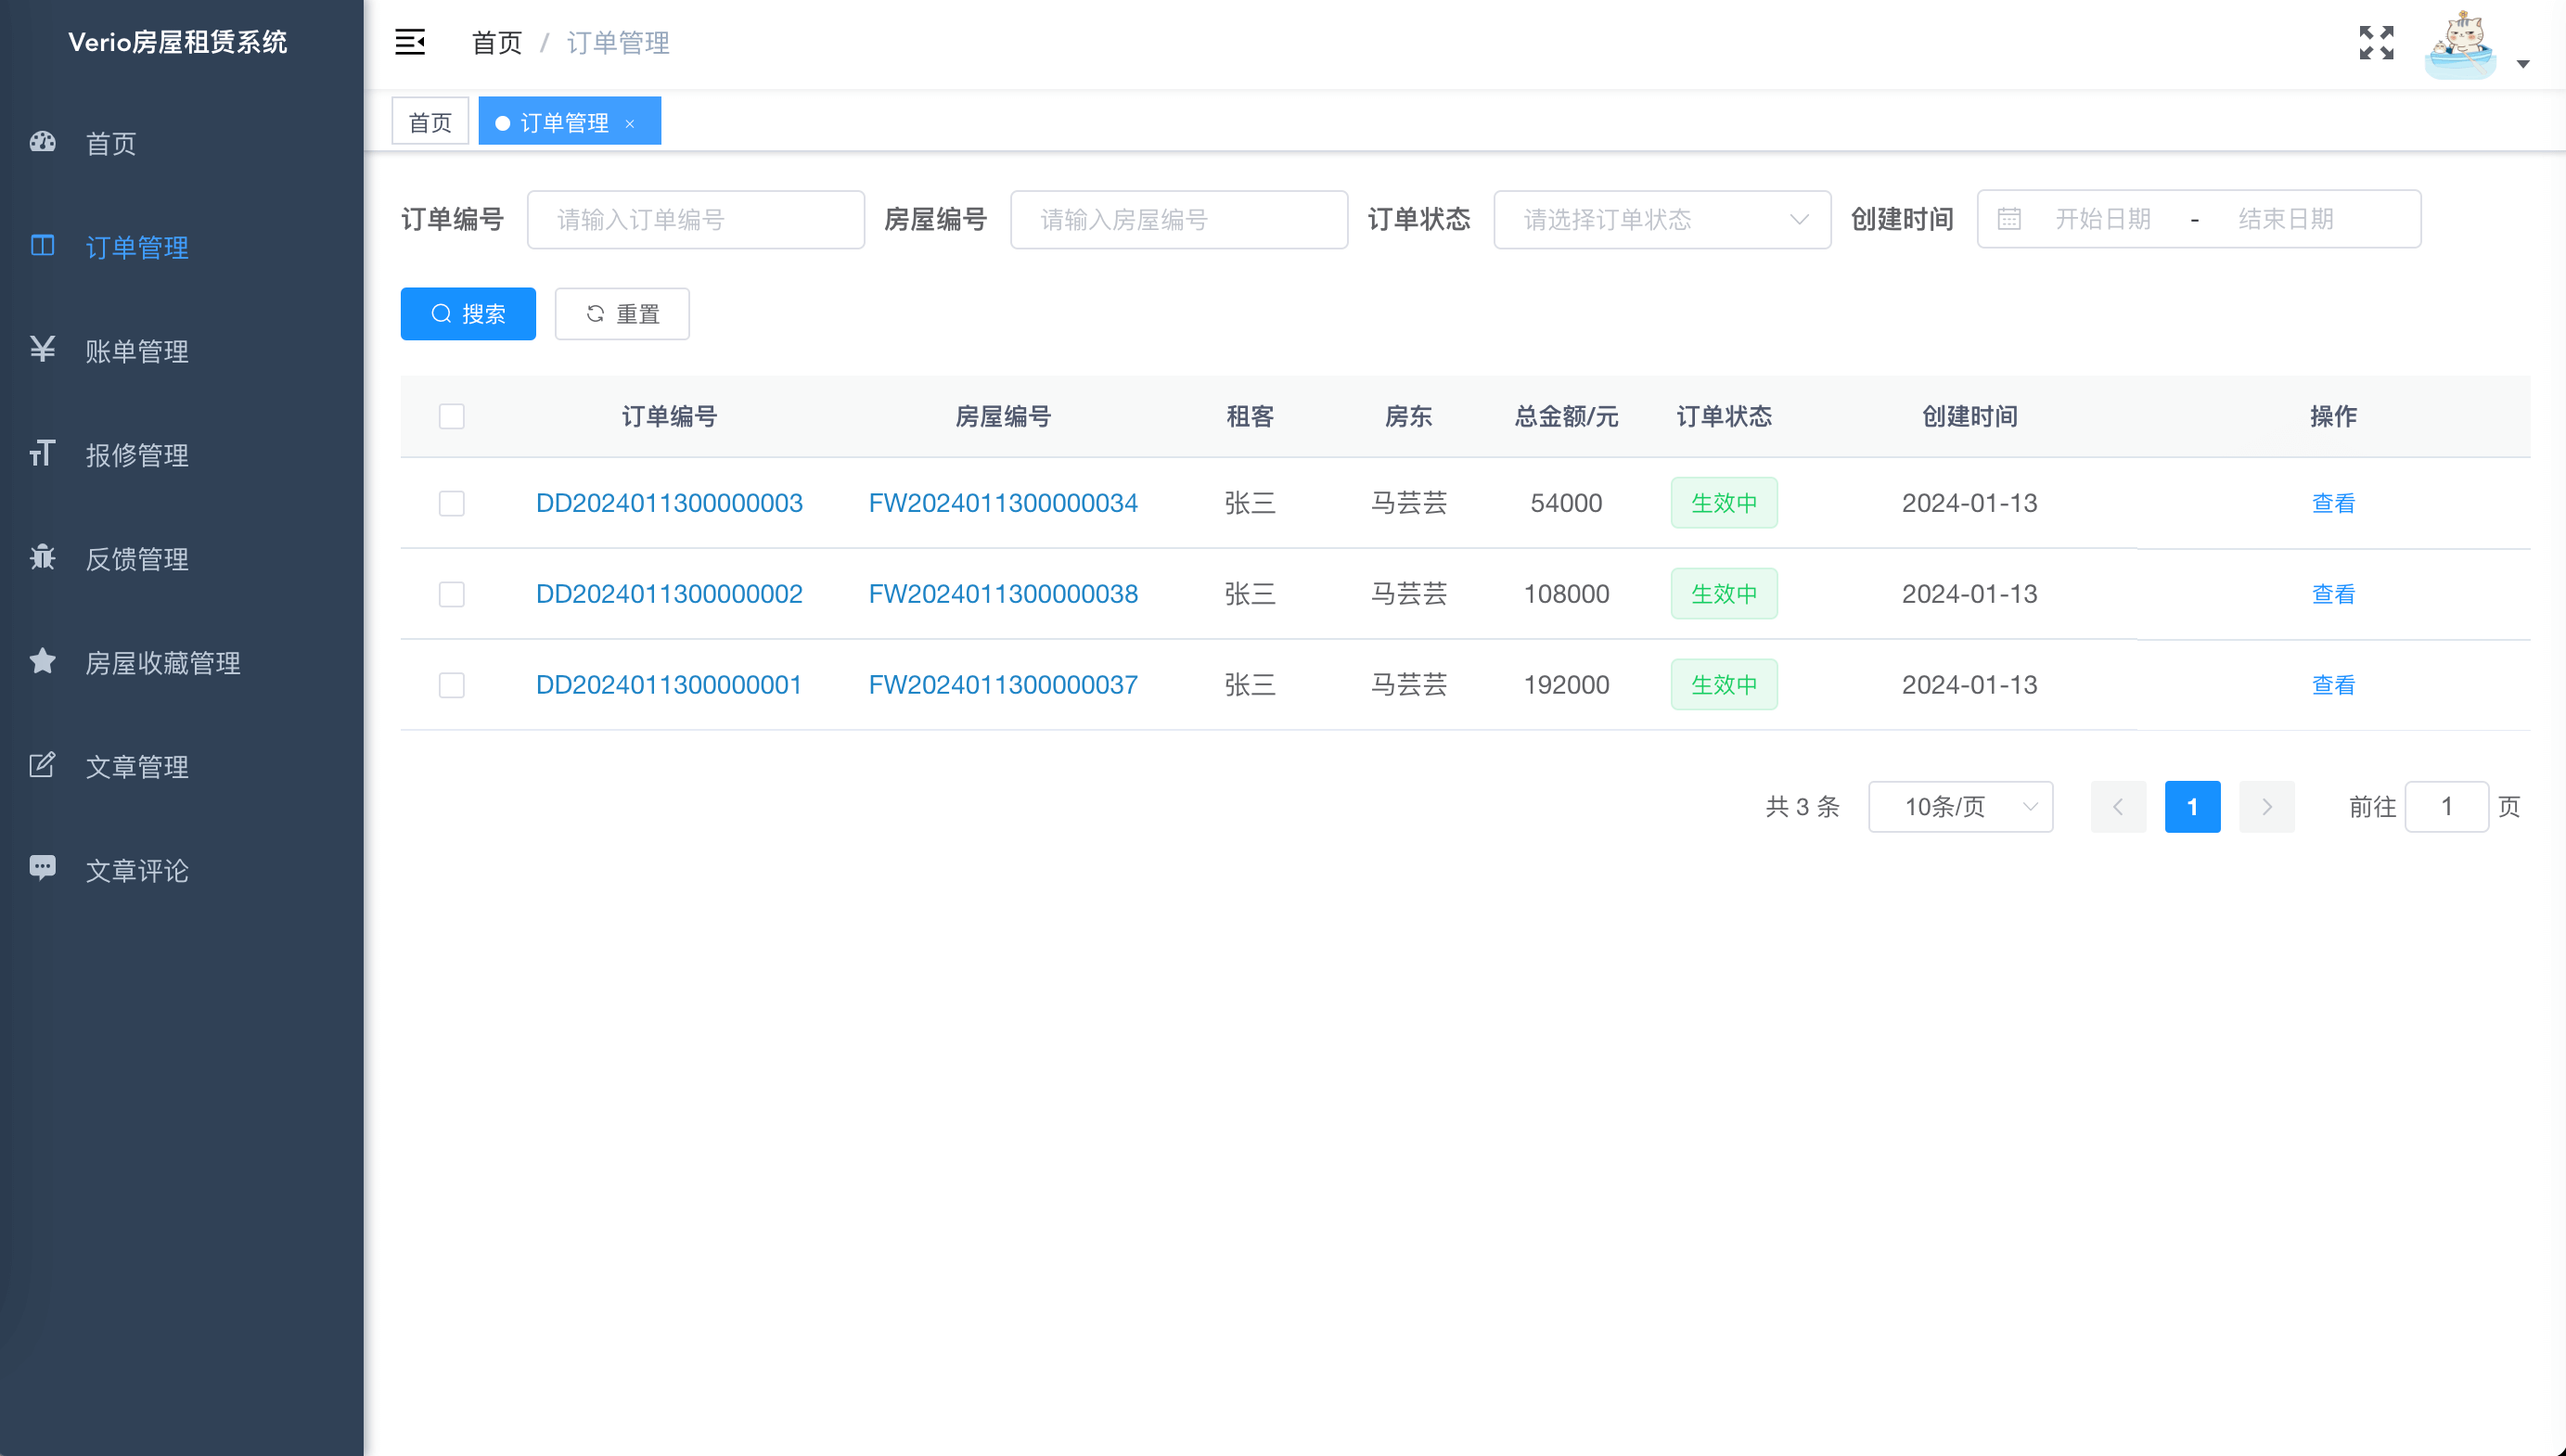Toggle fullscreen mode icon

tap(2376, 43)
